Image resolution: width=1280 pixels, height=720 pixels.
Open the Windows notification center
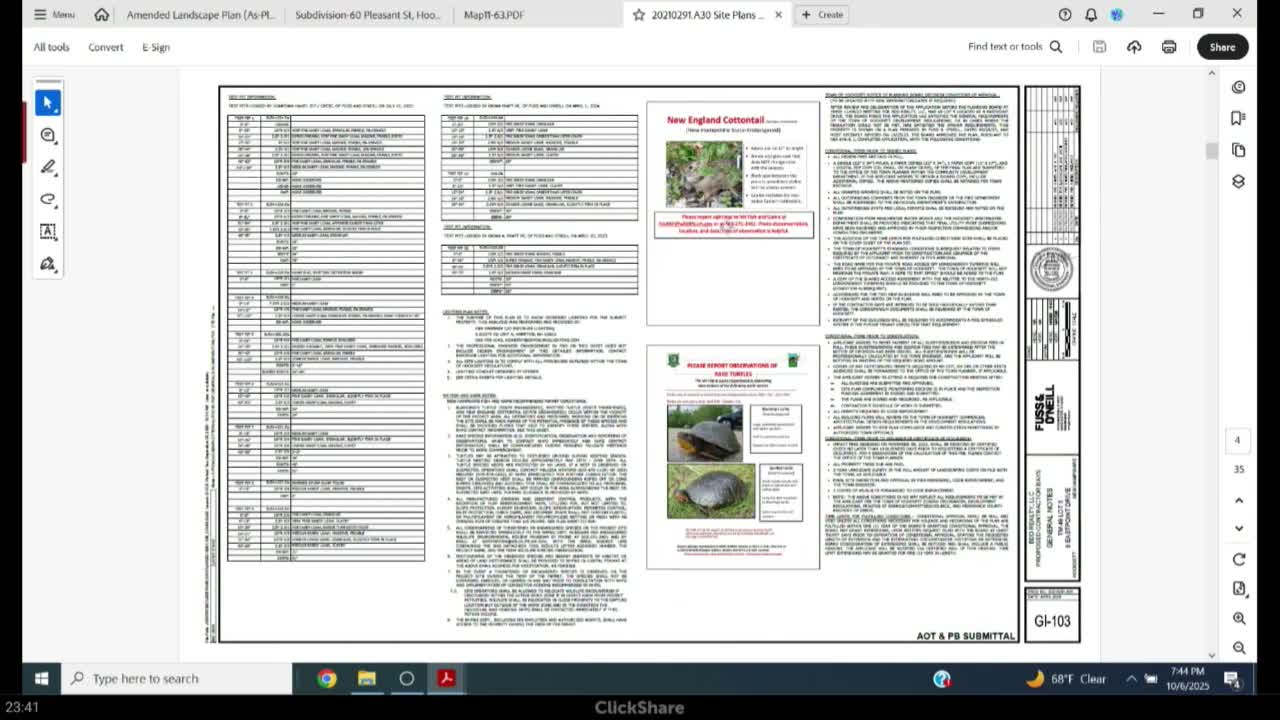point(1233,680)
